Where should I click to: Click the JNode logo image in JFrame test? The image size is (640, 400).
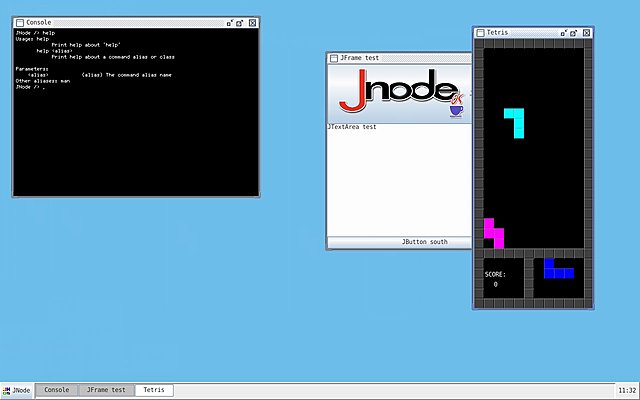click(x=400, y=93)
